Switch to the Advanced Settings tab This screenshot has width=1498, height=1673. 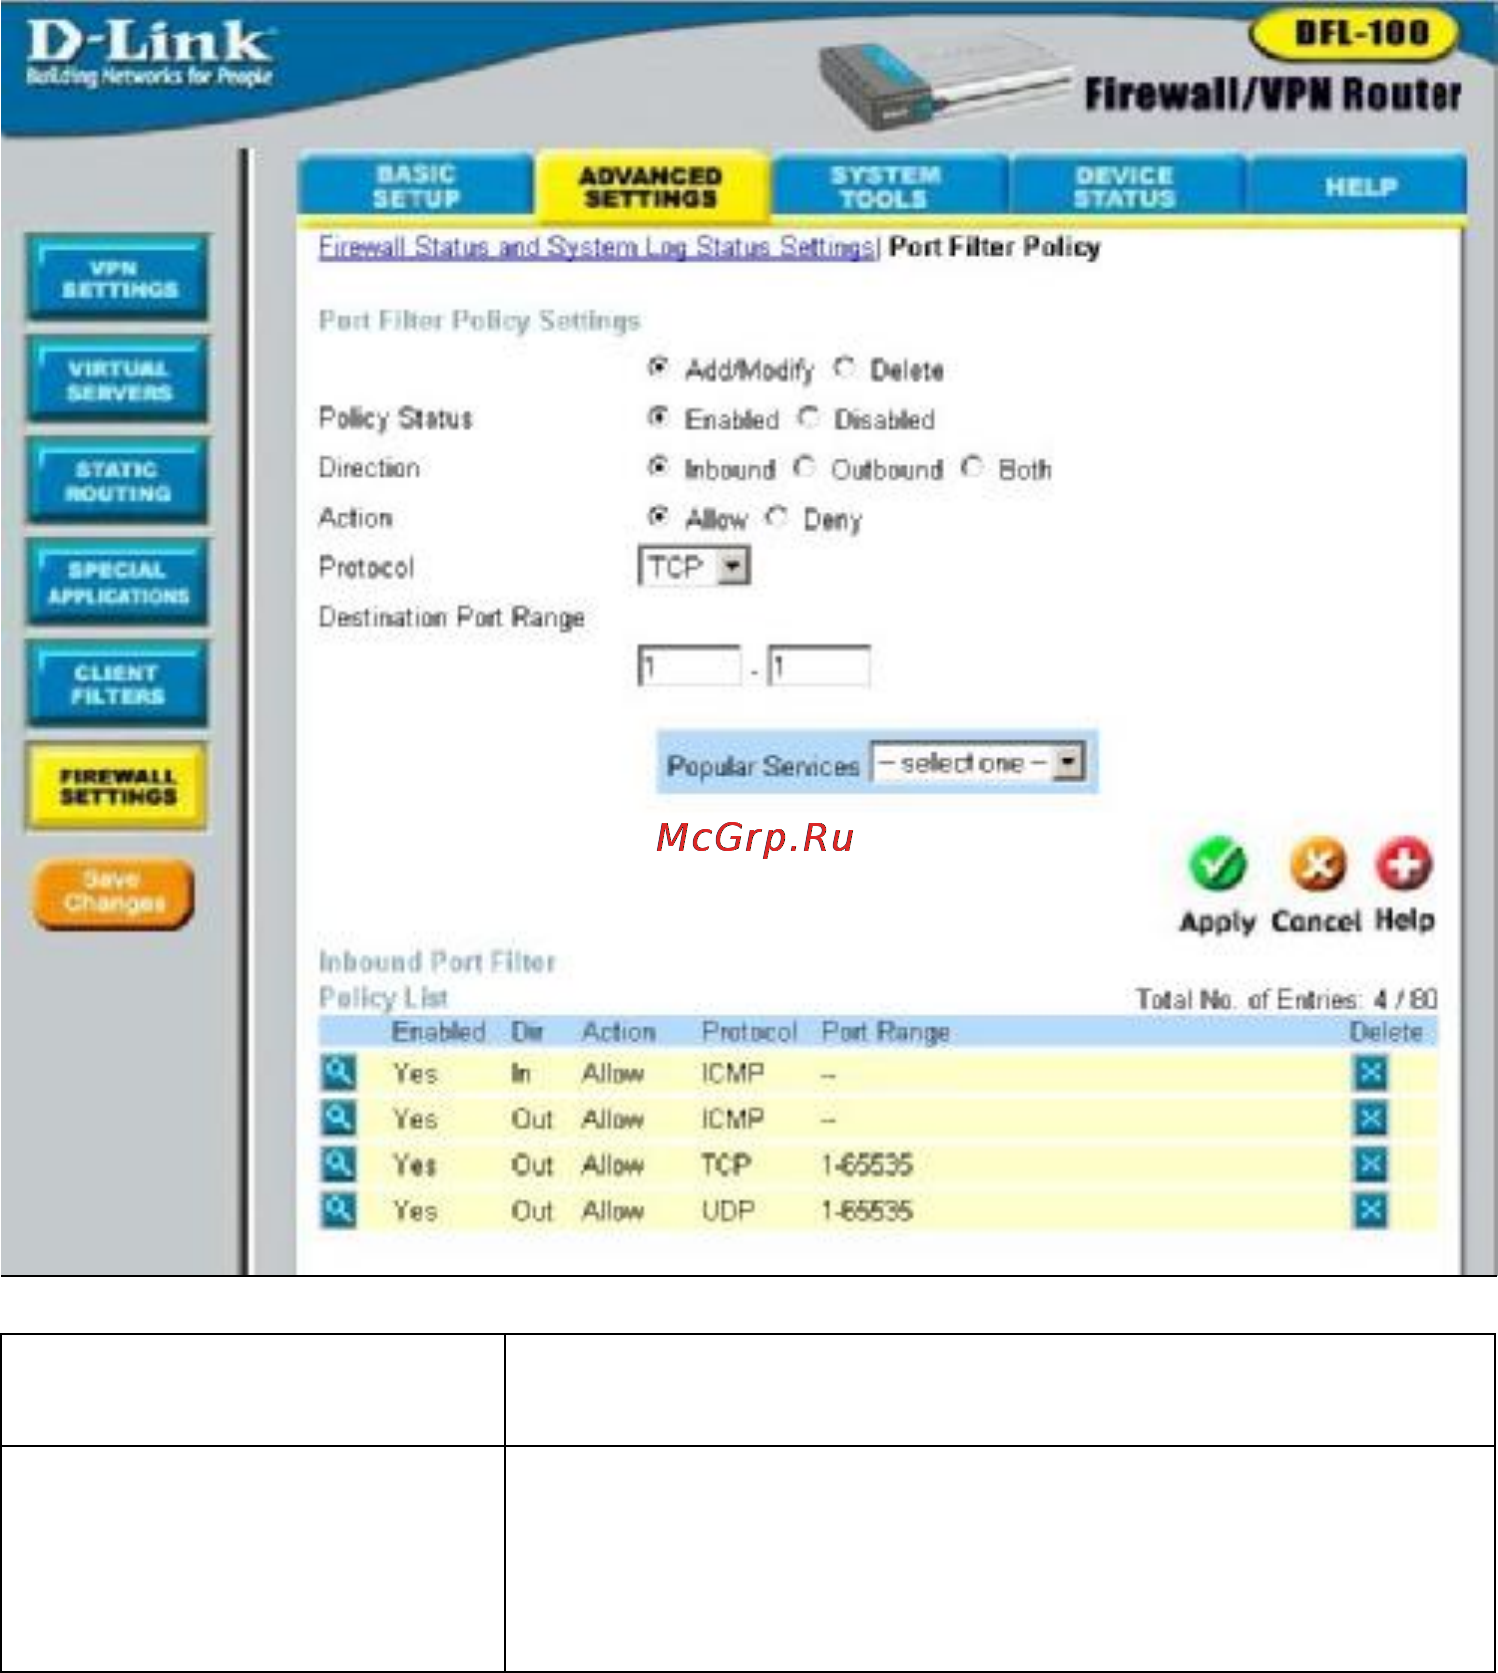click(651, 186)
